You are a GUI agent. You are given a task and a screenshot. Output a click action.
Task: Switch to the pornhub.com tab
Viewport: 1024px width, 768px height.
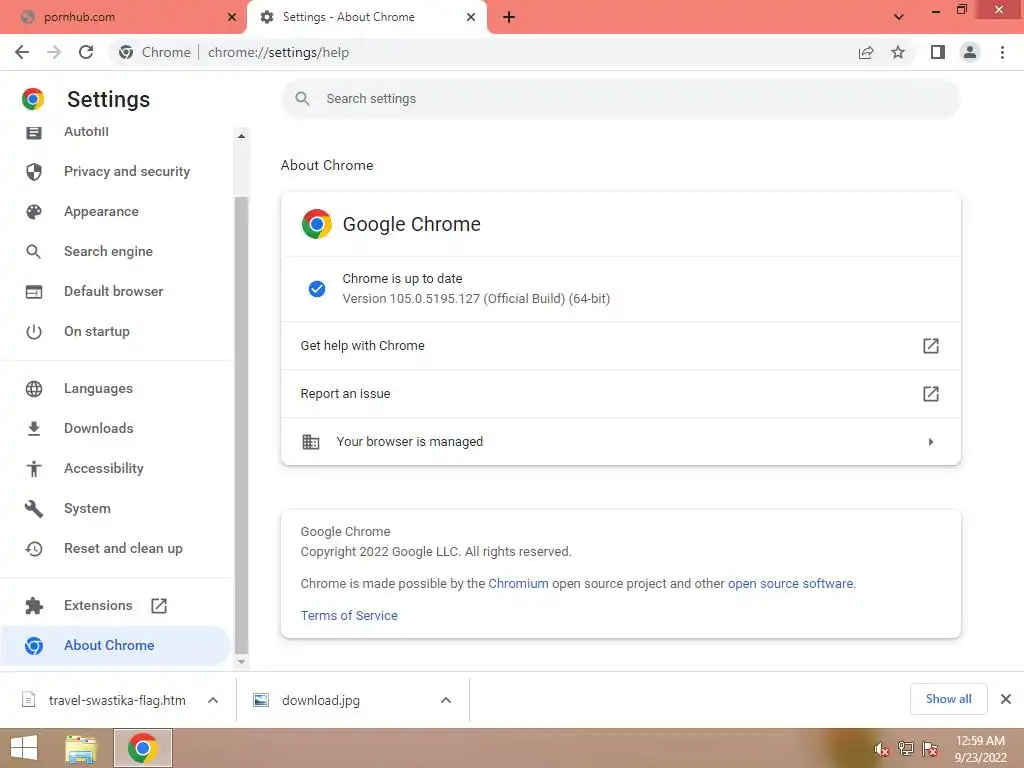point(124,18)
